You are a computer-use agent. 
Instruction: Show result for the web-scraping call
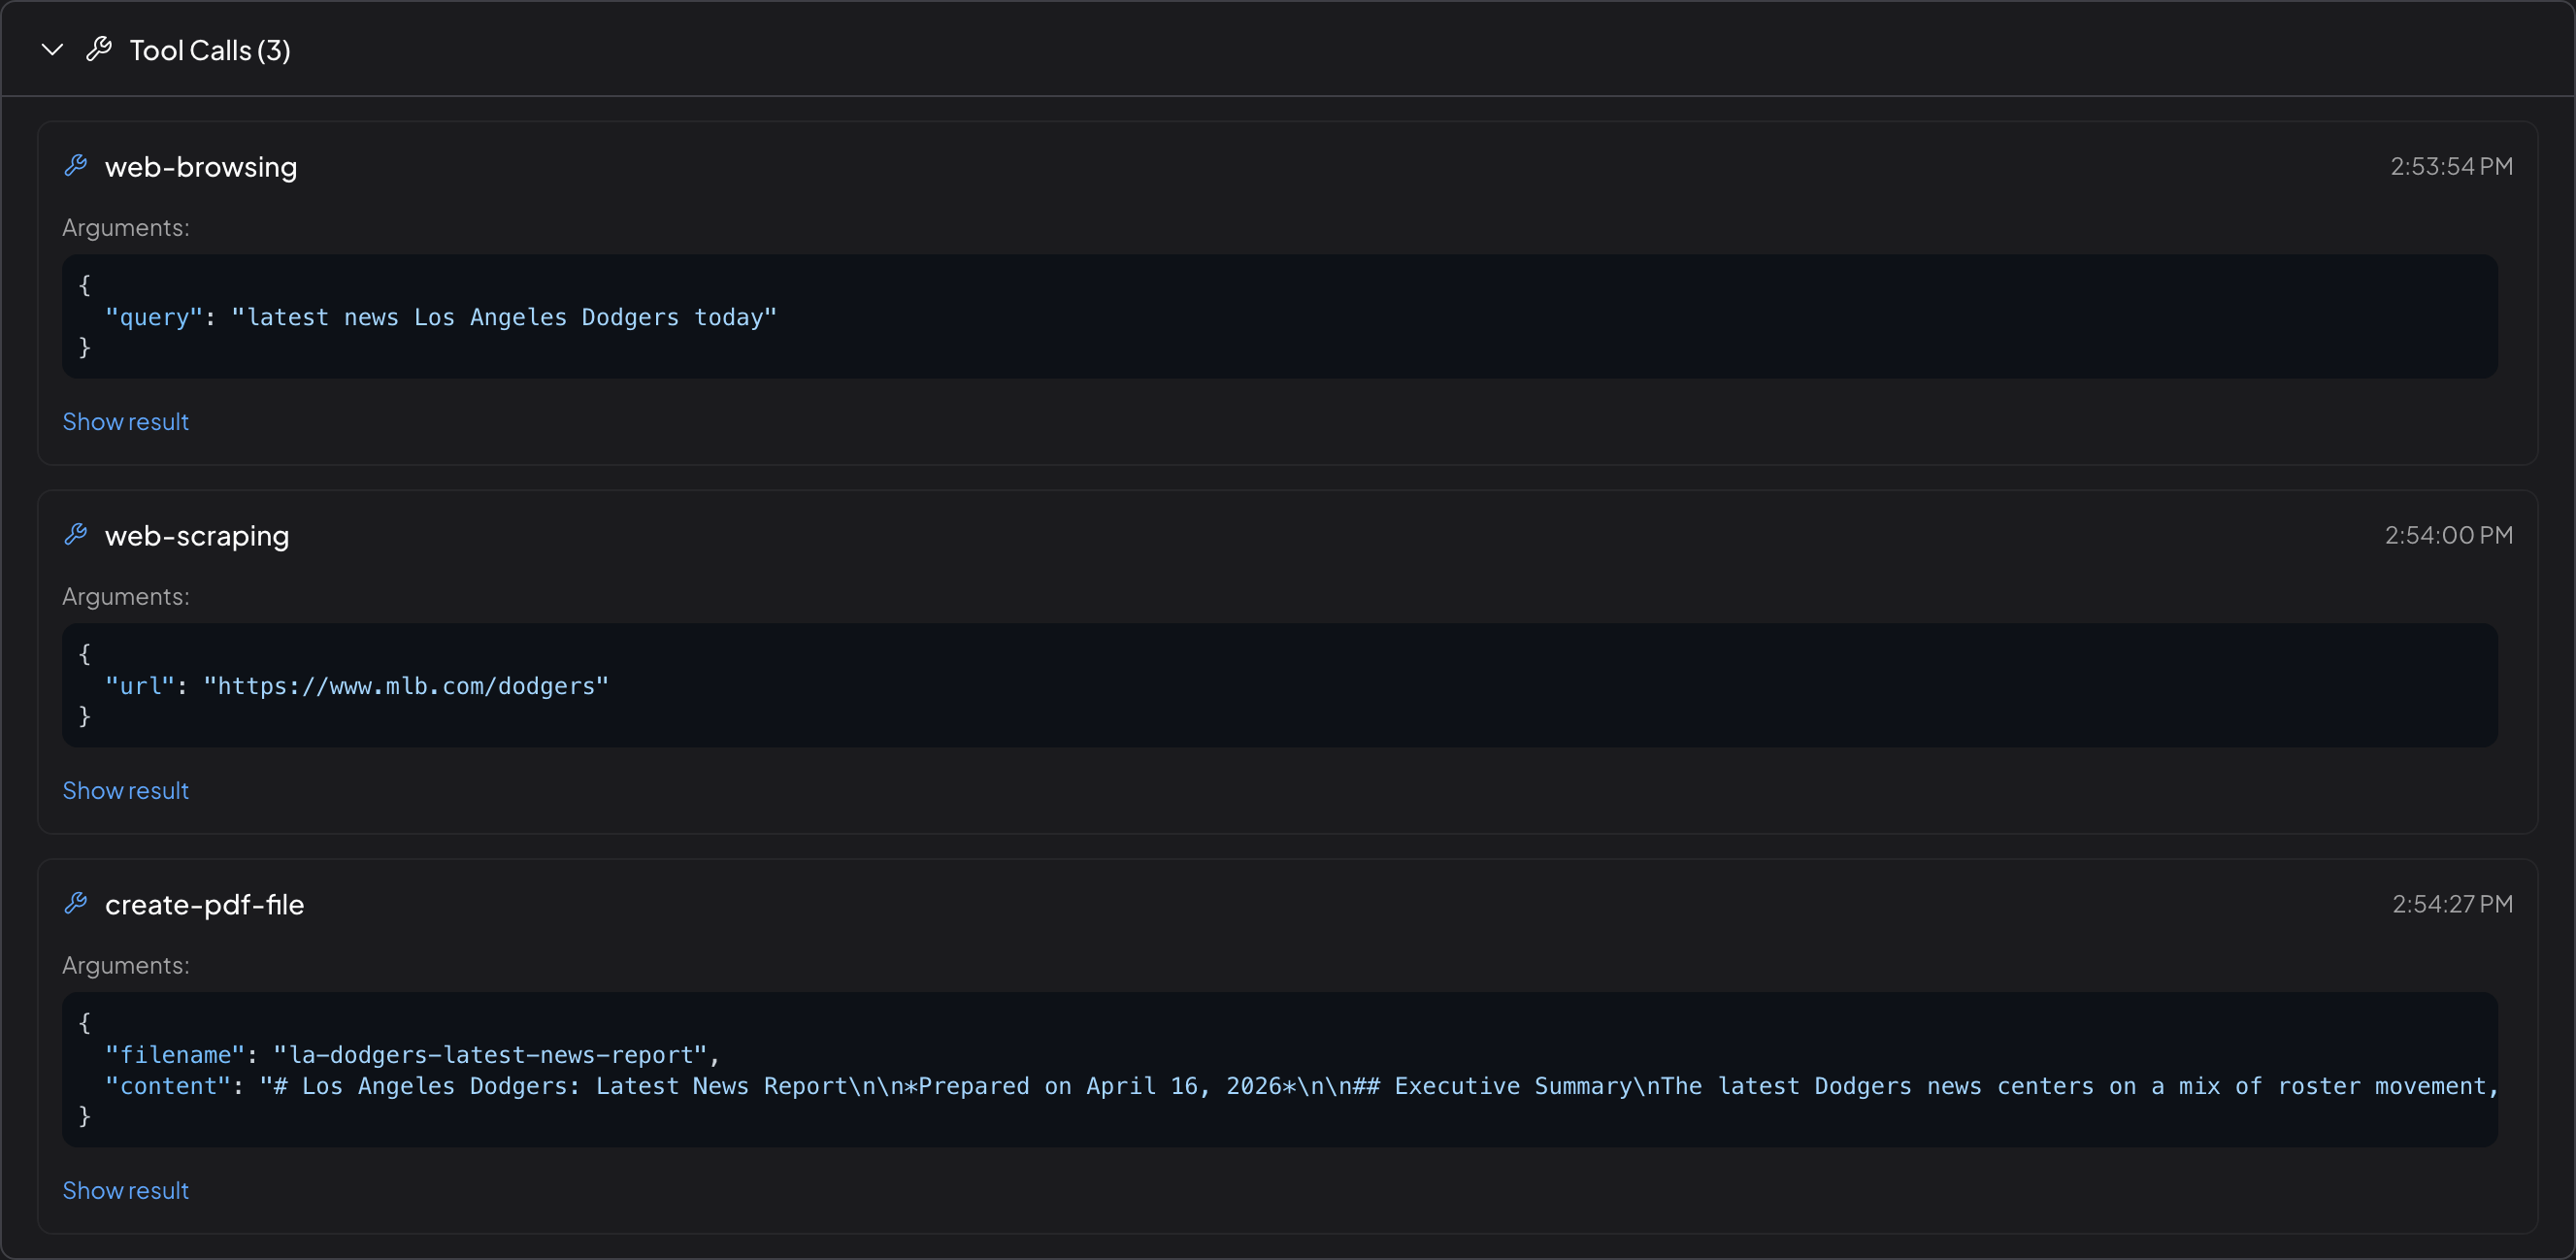[125, 790]
